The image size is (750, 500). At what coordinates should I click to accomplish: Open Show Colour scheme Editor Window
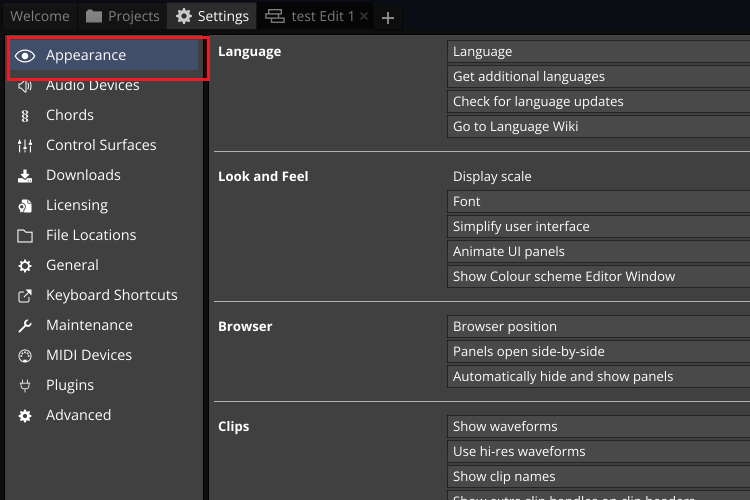pos(598,277)
